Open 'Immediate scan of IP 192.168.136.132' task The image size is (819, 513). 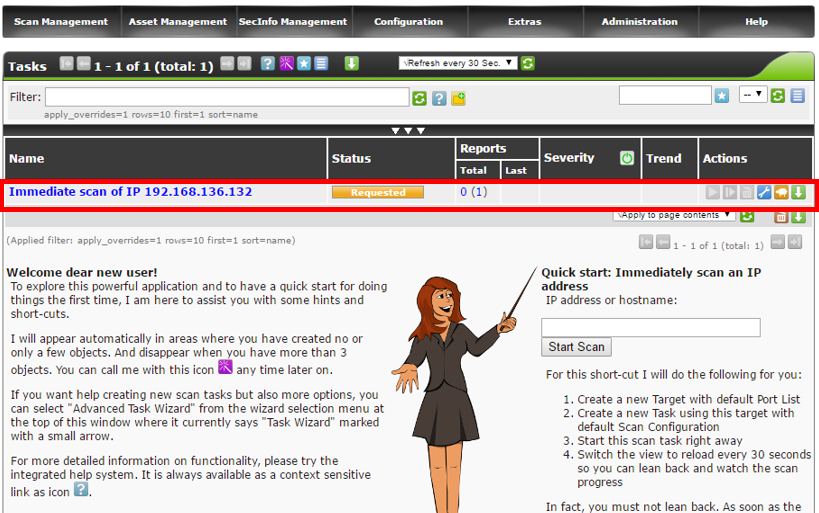(x=130, y=192)
